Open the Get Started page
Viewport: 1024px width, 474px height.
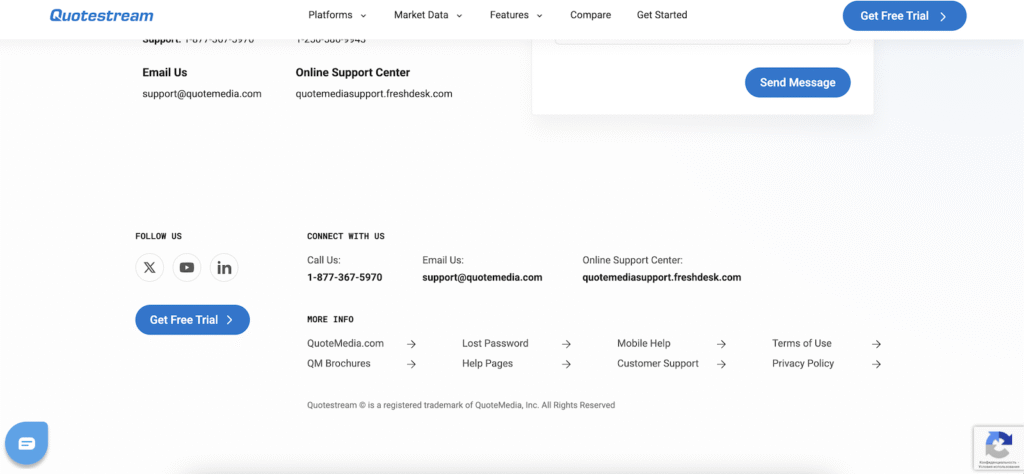662,15
